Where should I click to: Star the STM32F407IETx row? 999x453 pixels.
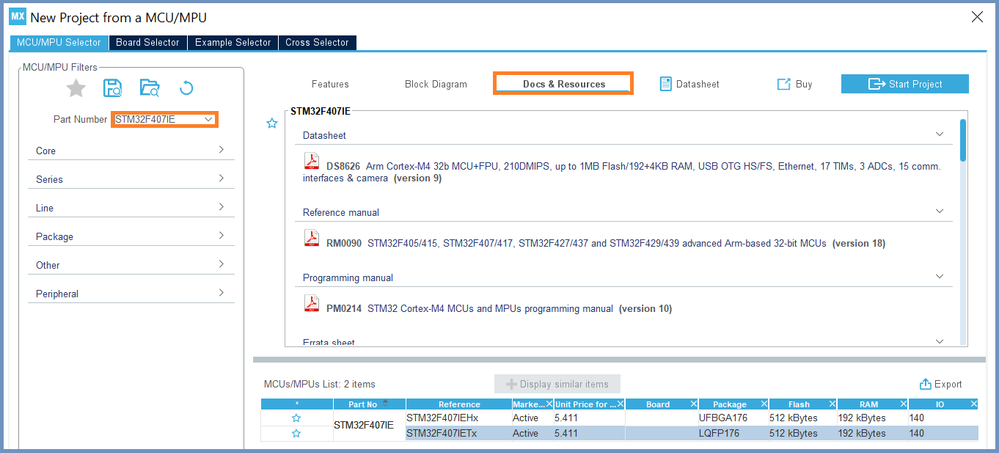tap(296, 433)
